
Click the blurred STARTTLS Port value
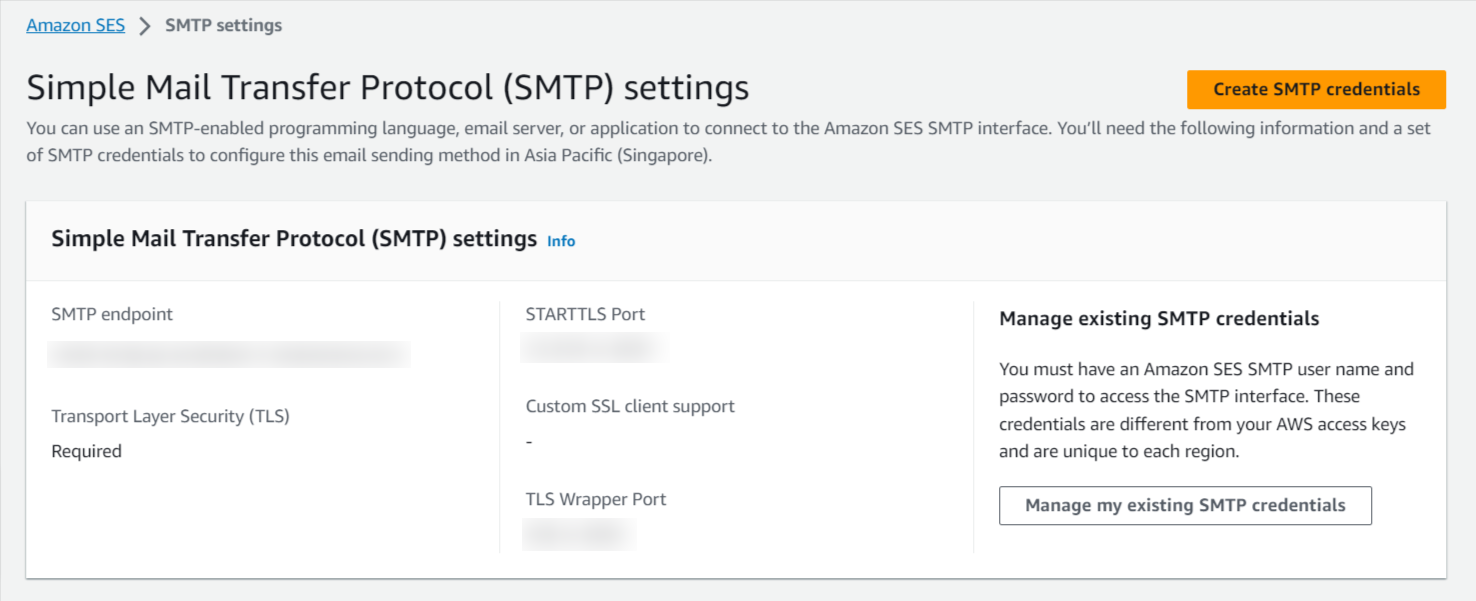coord(594,348)
